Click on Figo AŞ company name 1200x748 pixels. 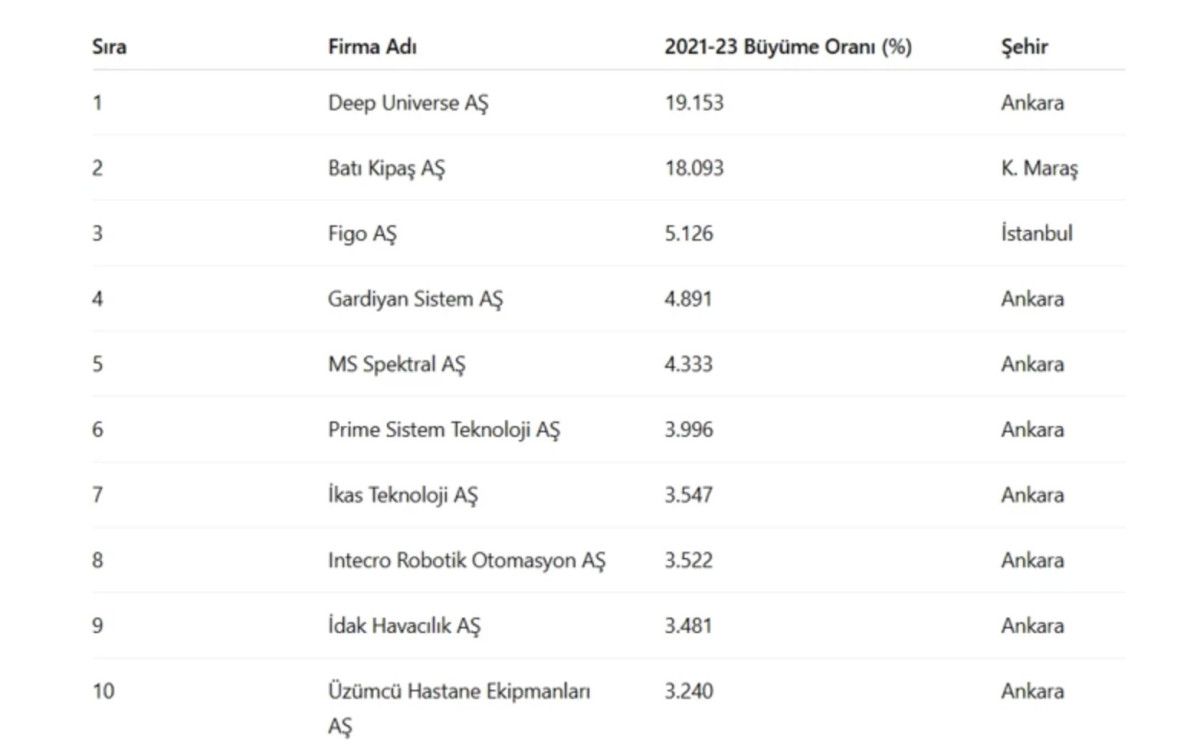[x=362, y=234]
